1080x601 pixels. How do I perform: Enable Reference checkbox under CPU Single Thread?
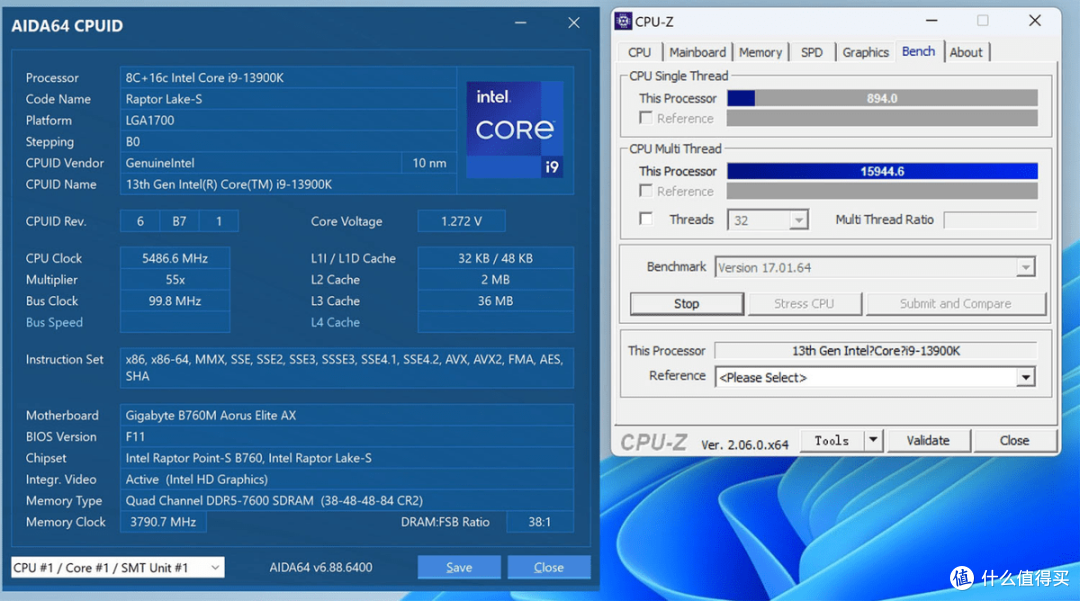(x=645, y=118)
